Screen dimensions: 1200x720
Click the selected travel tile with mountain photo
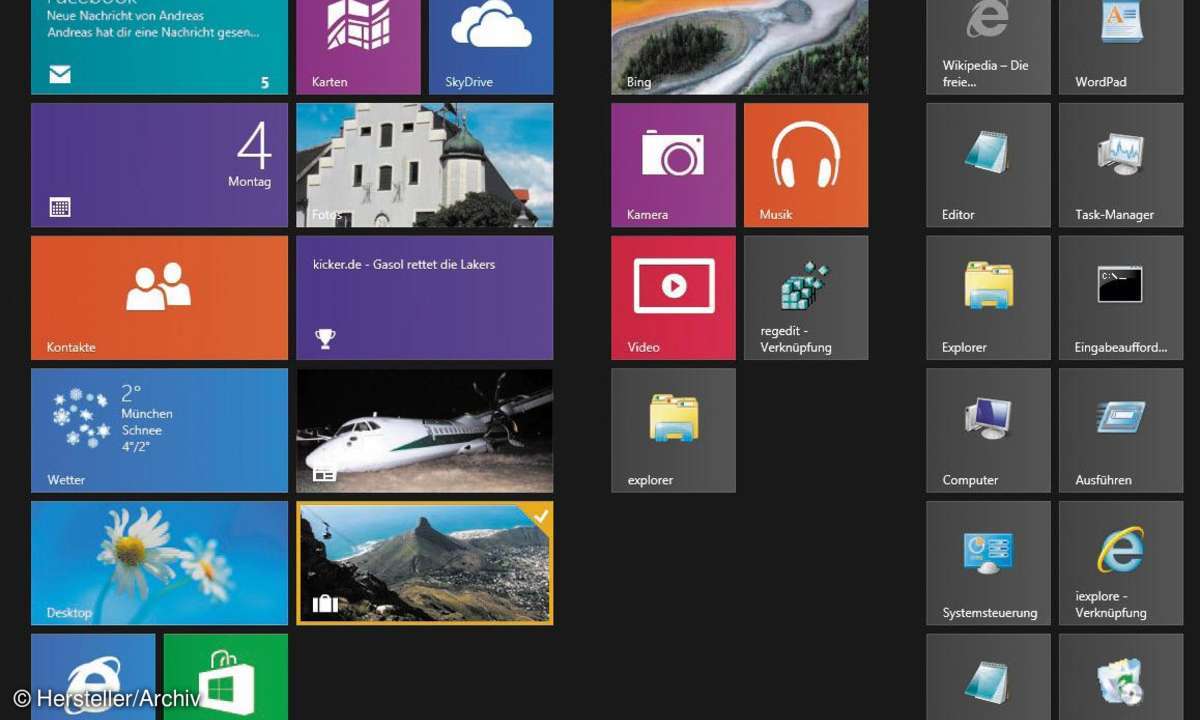click(425, 563)
